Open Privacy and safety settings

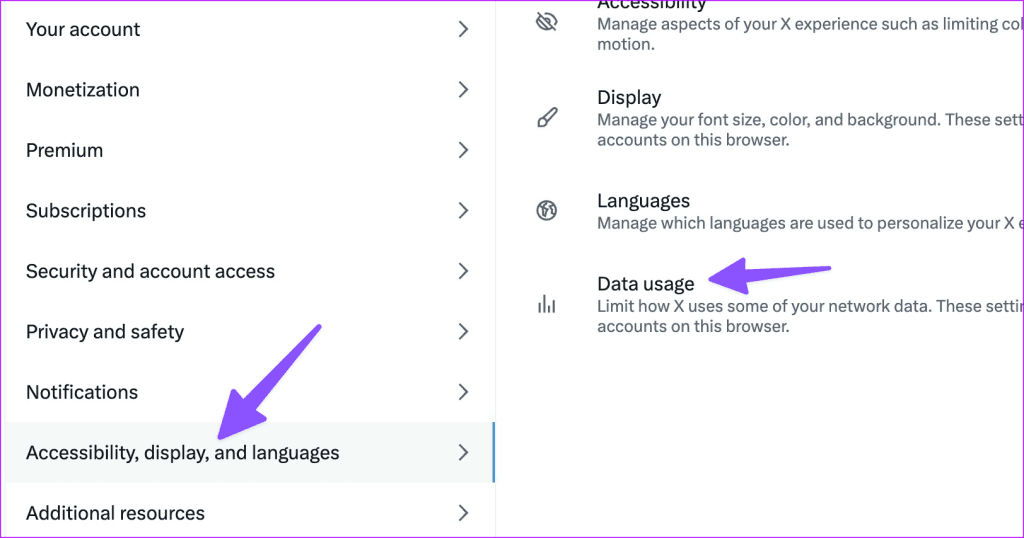click(248, 332)
